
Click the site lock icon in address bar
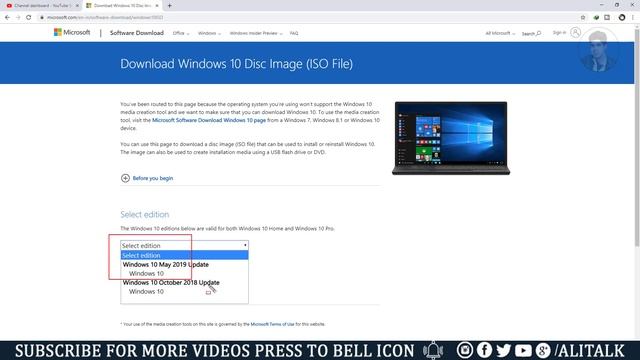[42, 18]
